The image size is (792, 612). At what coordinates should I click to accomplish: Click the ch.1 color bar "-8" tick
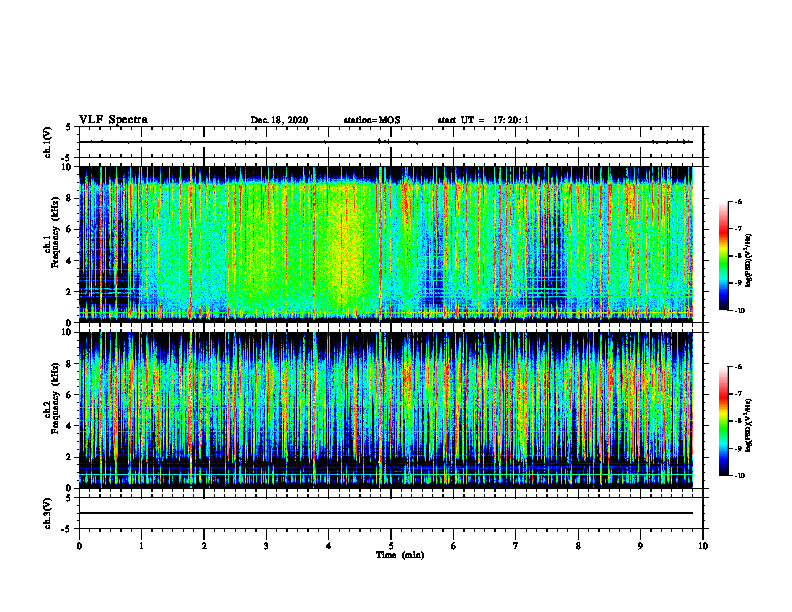[x=738, y=256]
